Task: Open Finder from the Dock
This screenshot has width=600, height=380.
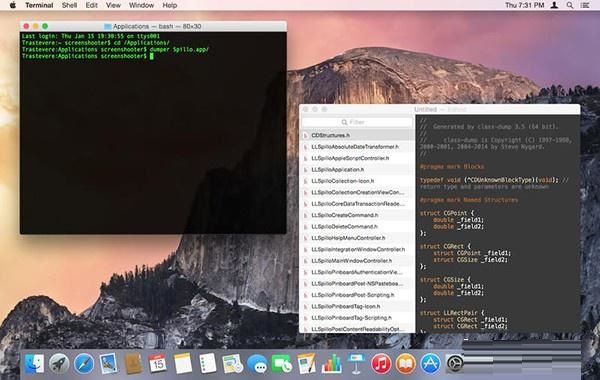Action: click(x=34, y=363)
